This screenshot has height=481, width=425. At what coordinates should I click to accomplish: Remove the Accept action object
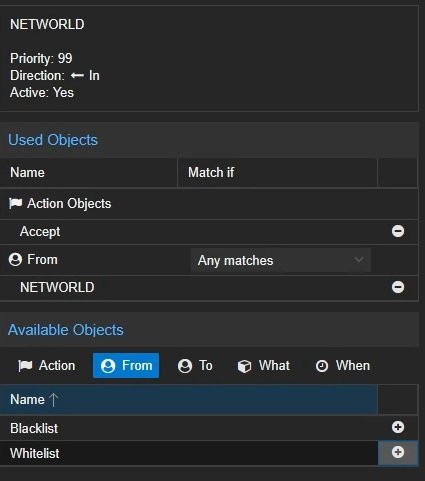click(x=398, y=231)
